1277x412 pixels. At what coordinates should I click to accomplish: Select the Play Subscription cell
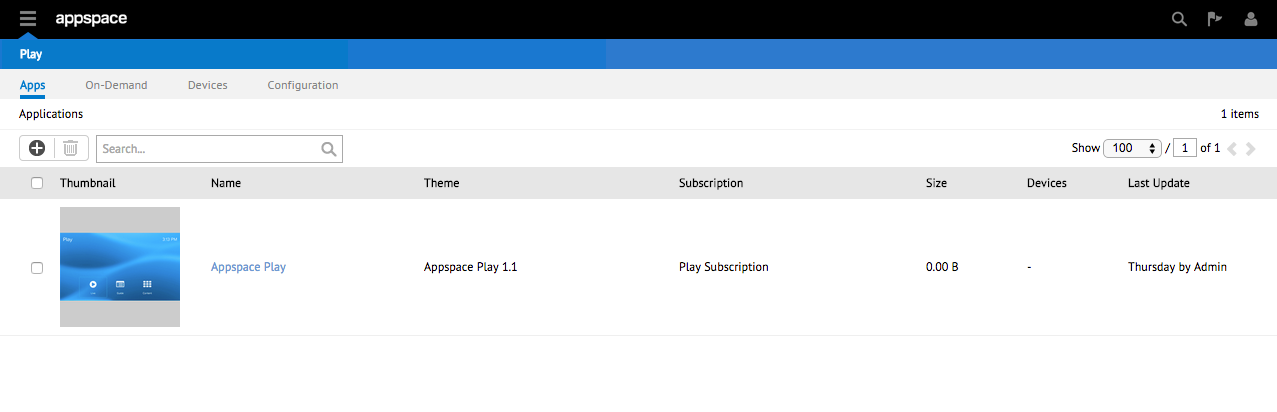[724, 267]
